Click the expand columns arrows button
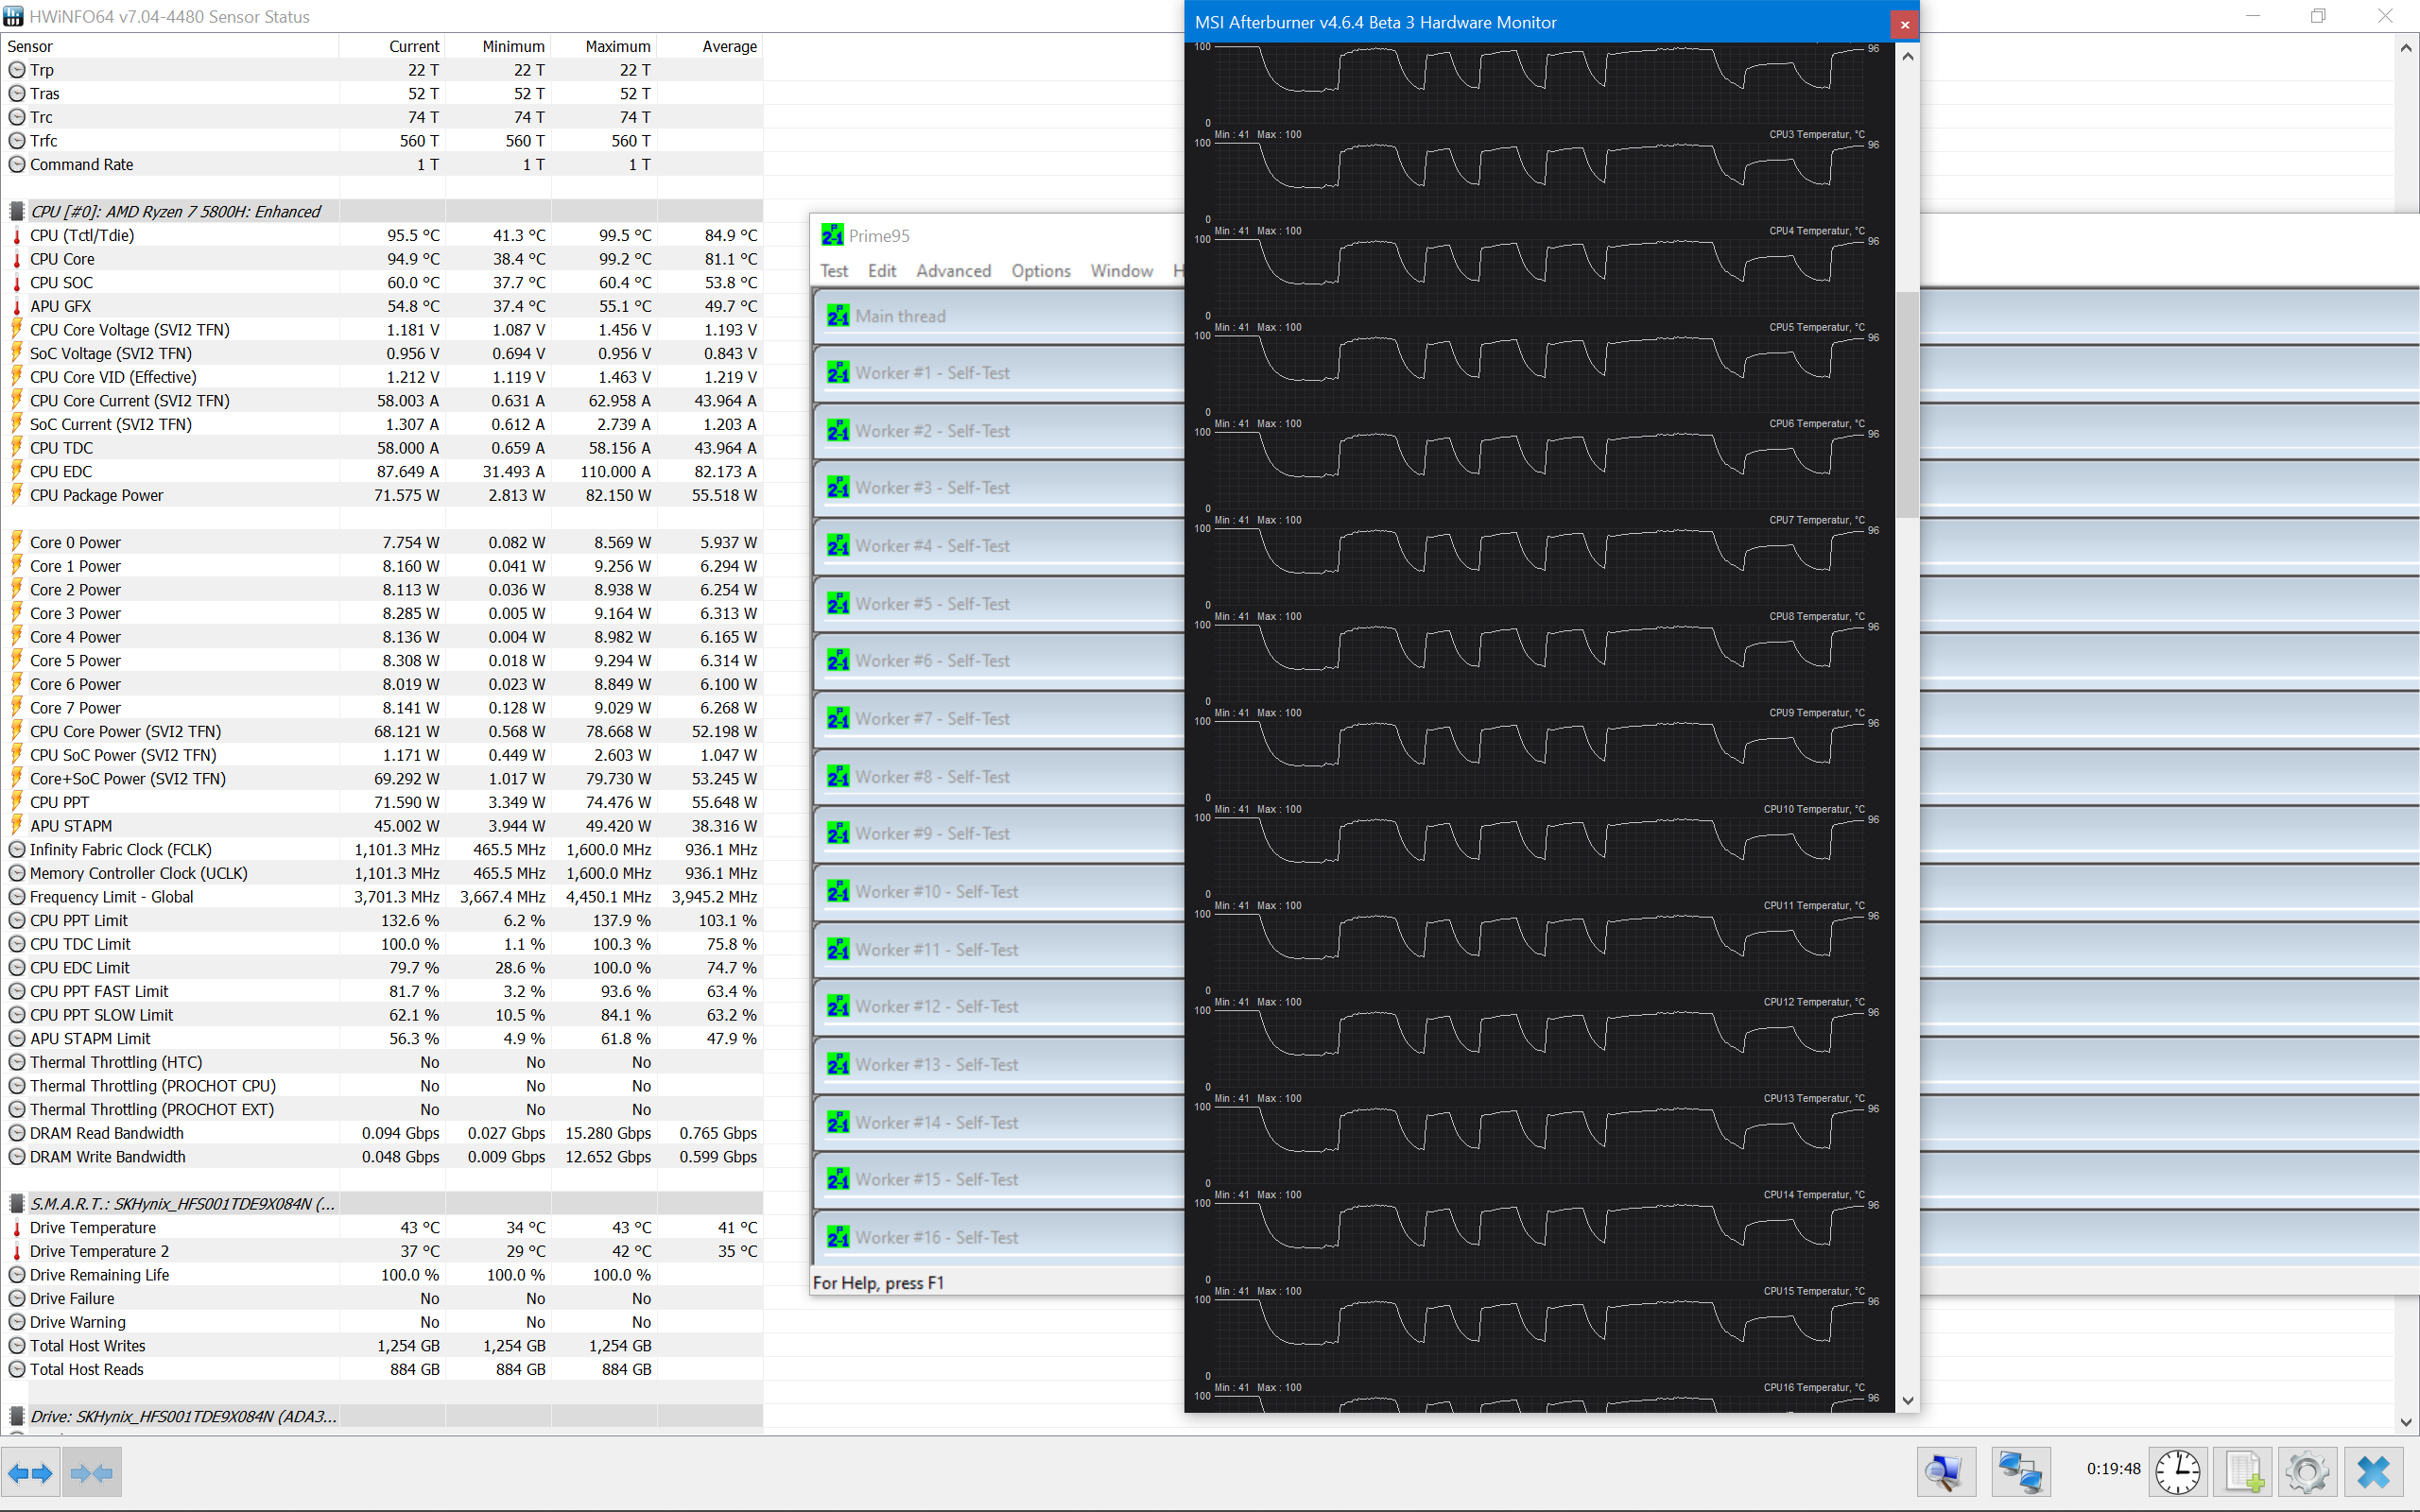 coord(30,1472)
